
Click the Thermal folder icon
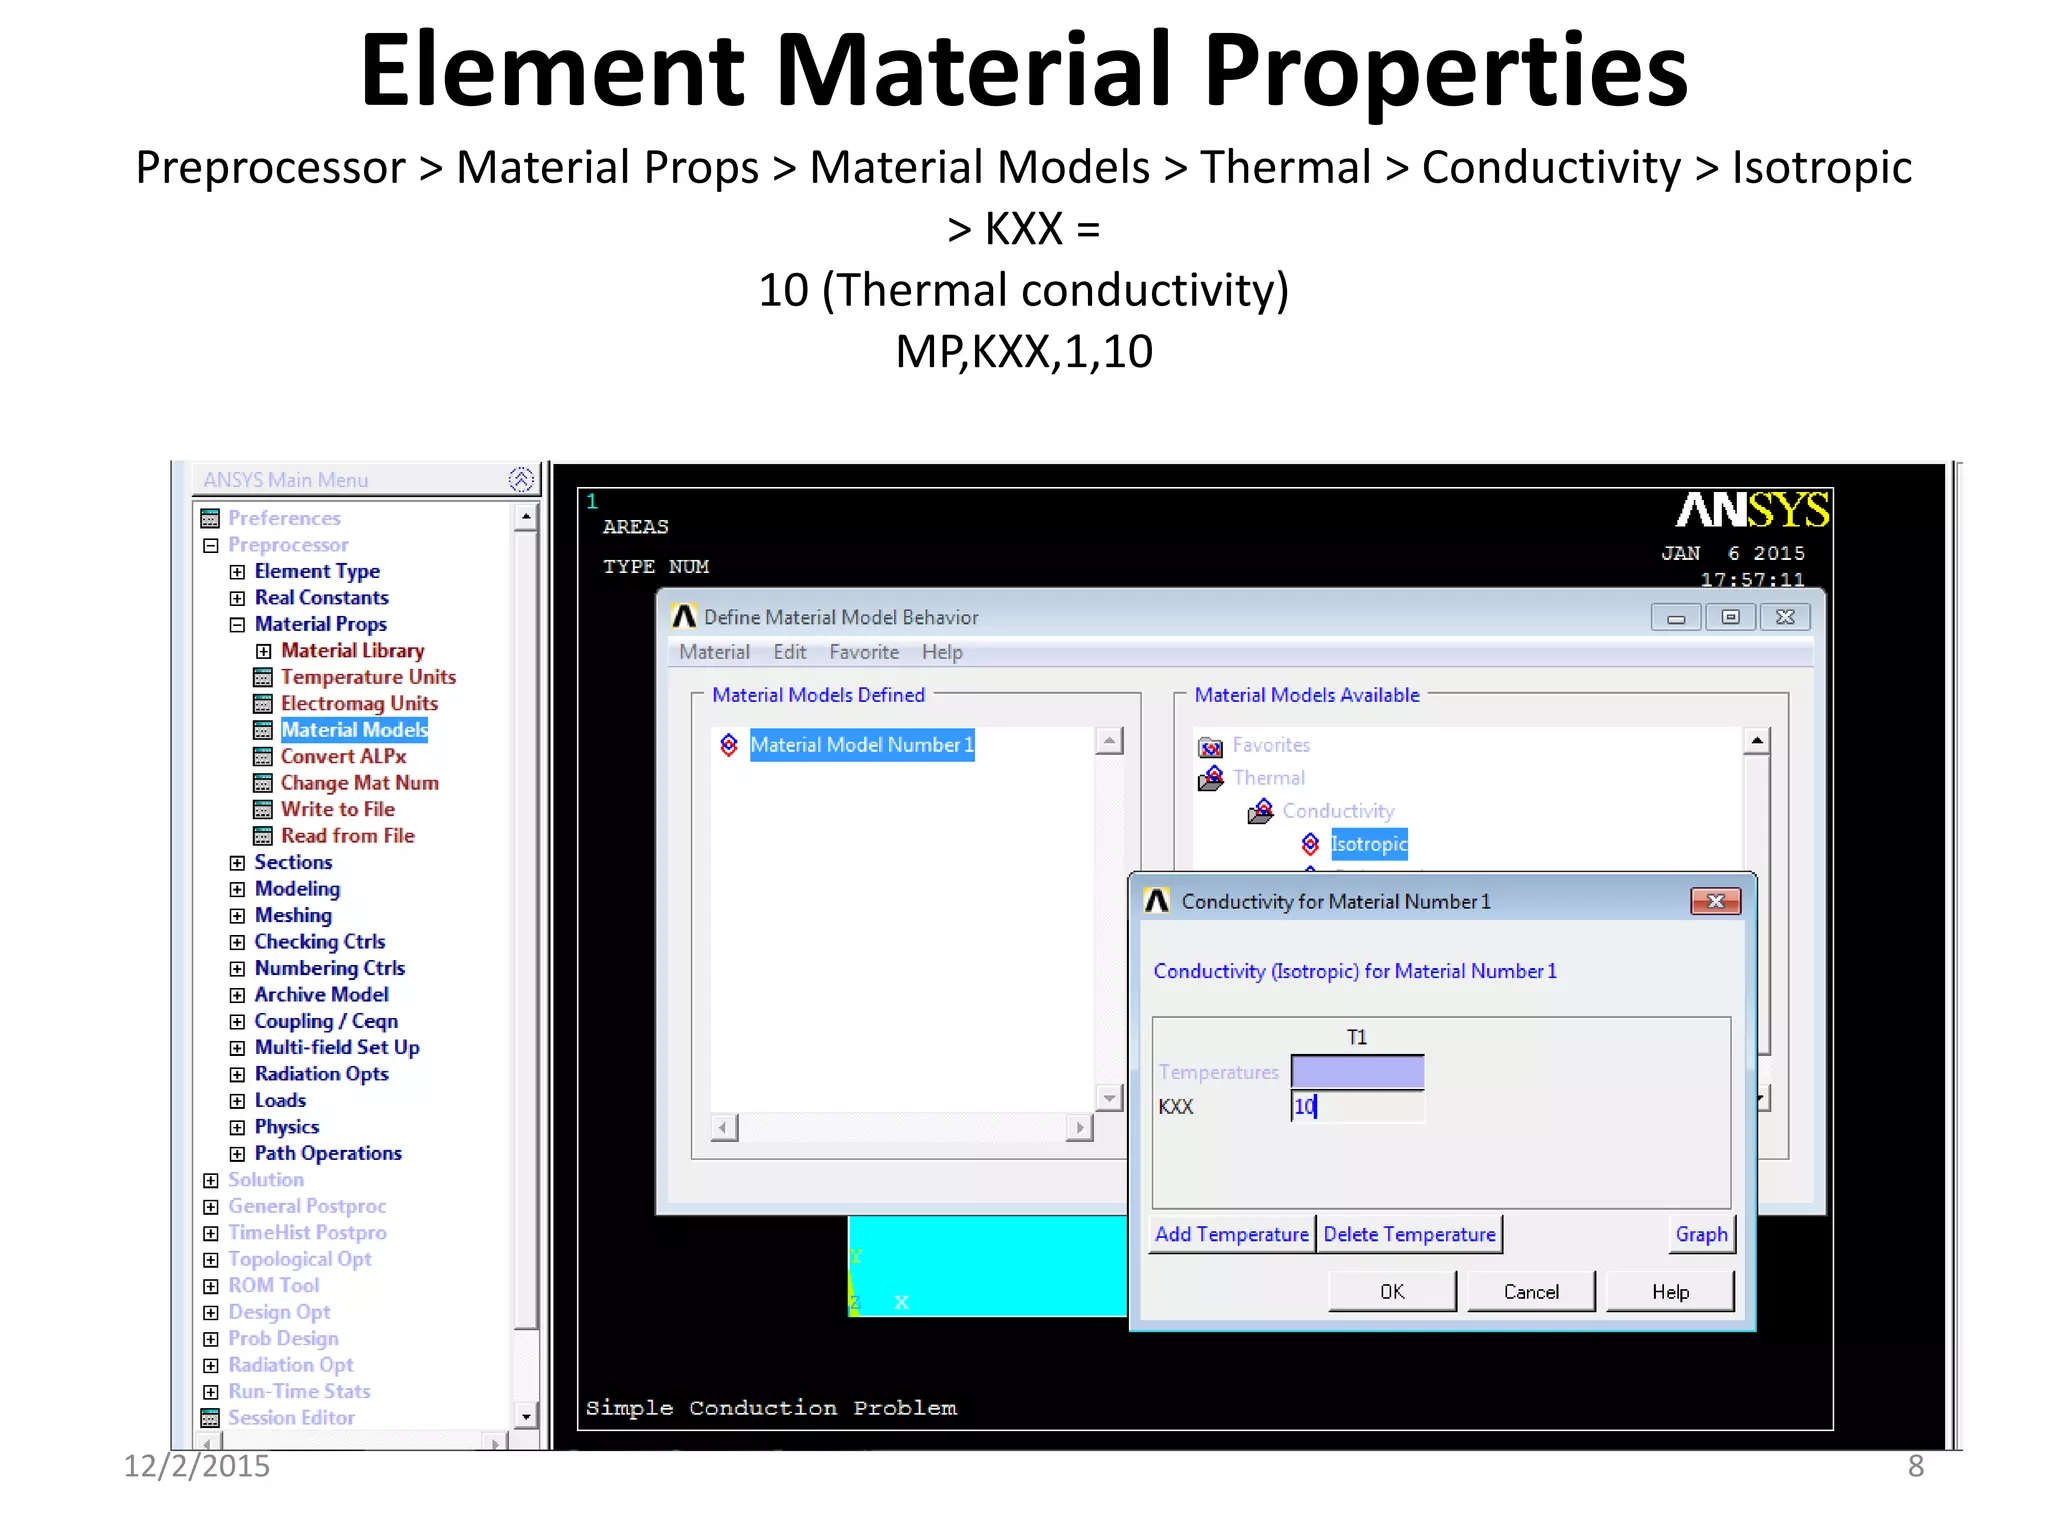point(1211,778)
